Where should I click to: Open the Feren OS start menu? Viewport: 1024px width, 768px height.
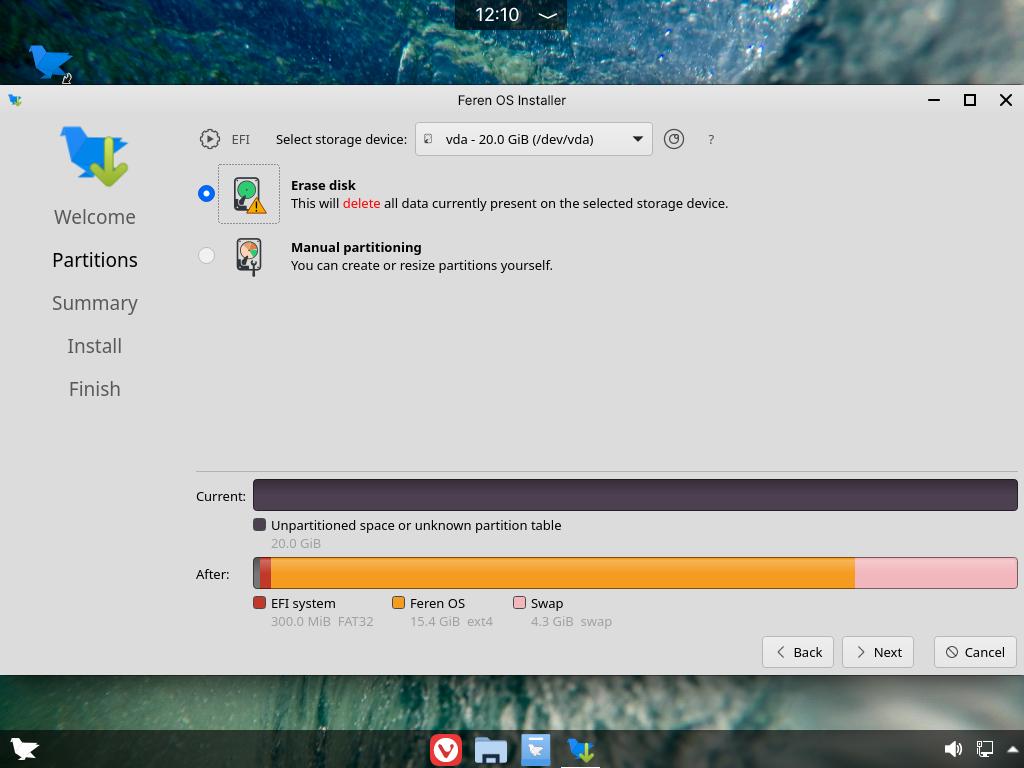coord(24,748)
